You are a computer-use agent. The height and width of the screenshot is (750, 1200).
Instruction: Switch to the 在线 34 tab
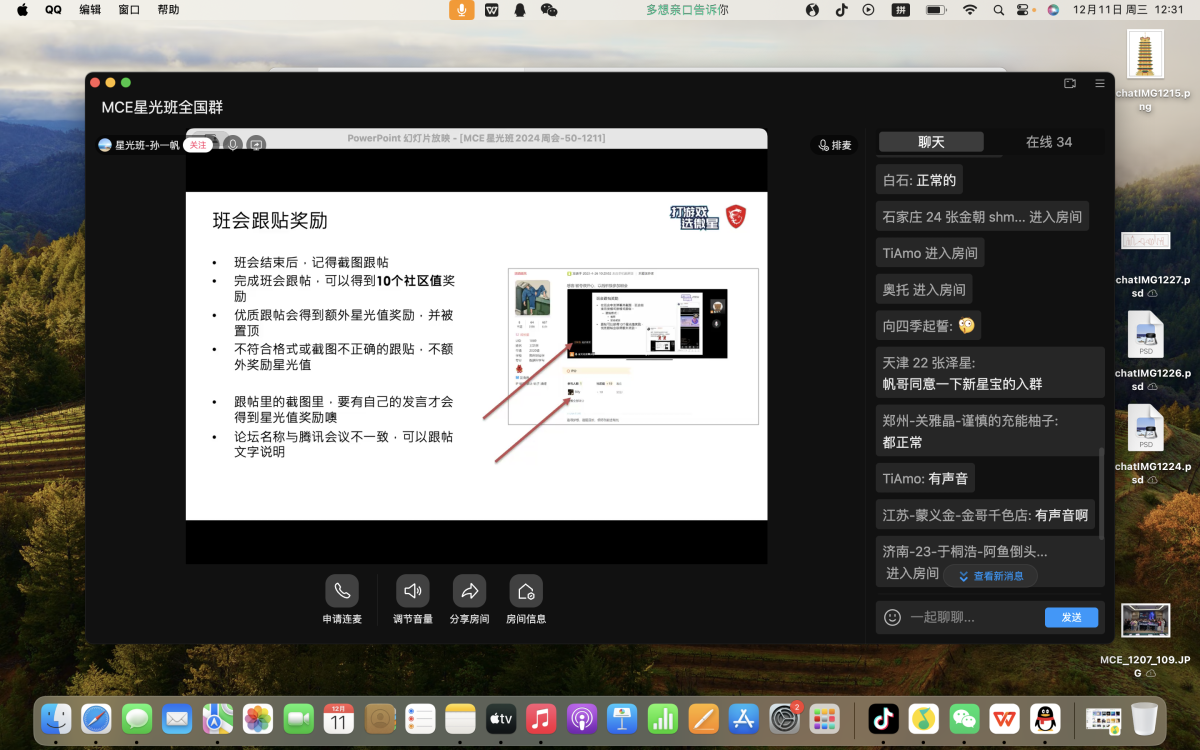[1048, 142]
